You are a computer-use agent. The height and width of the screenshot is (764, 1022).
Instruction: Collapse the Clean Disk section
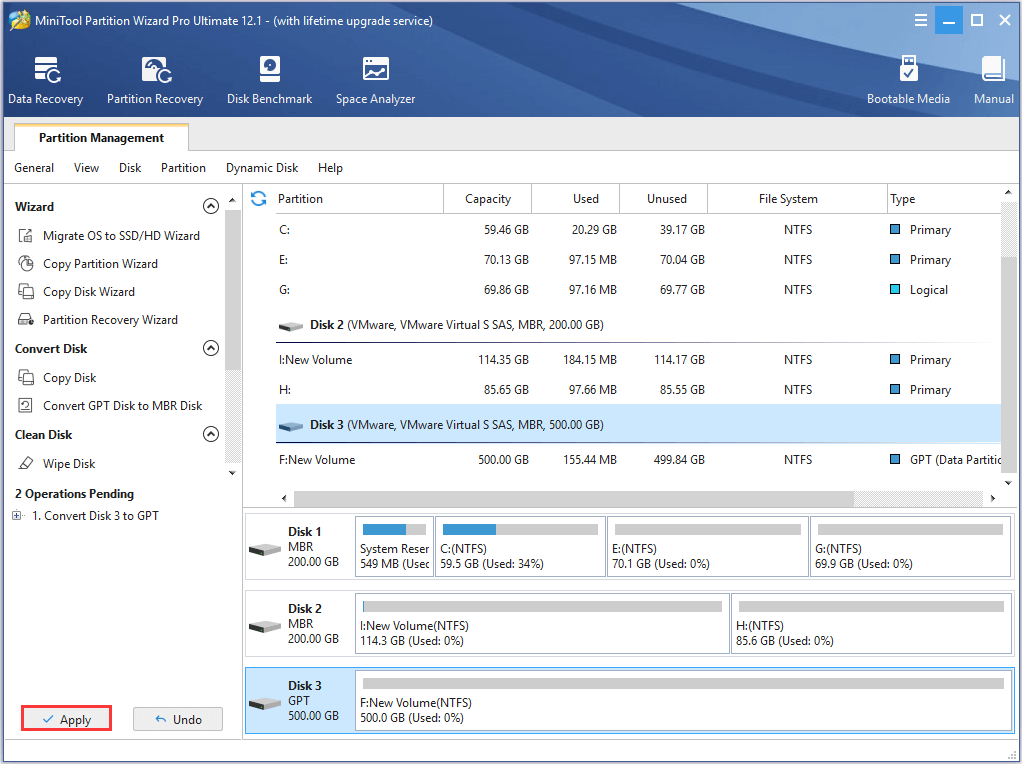pos(210,435)
